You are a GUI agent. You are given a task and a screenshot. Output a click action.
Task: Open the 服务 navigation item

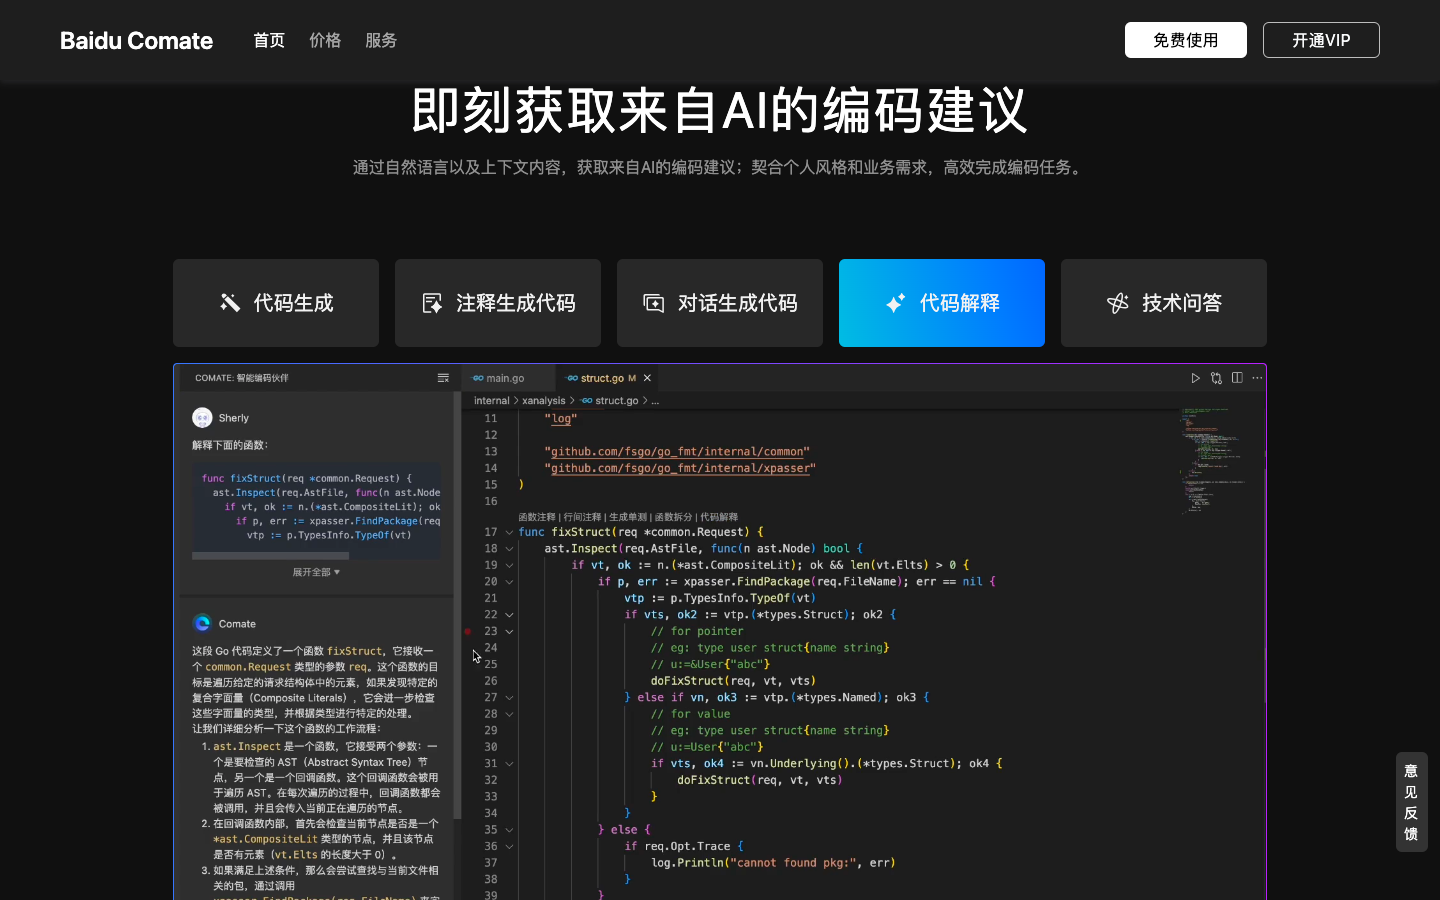(381, 40)
